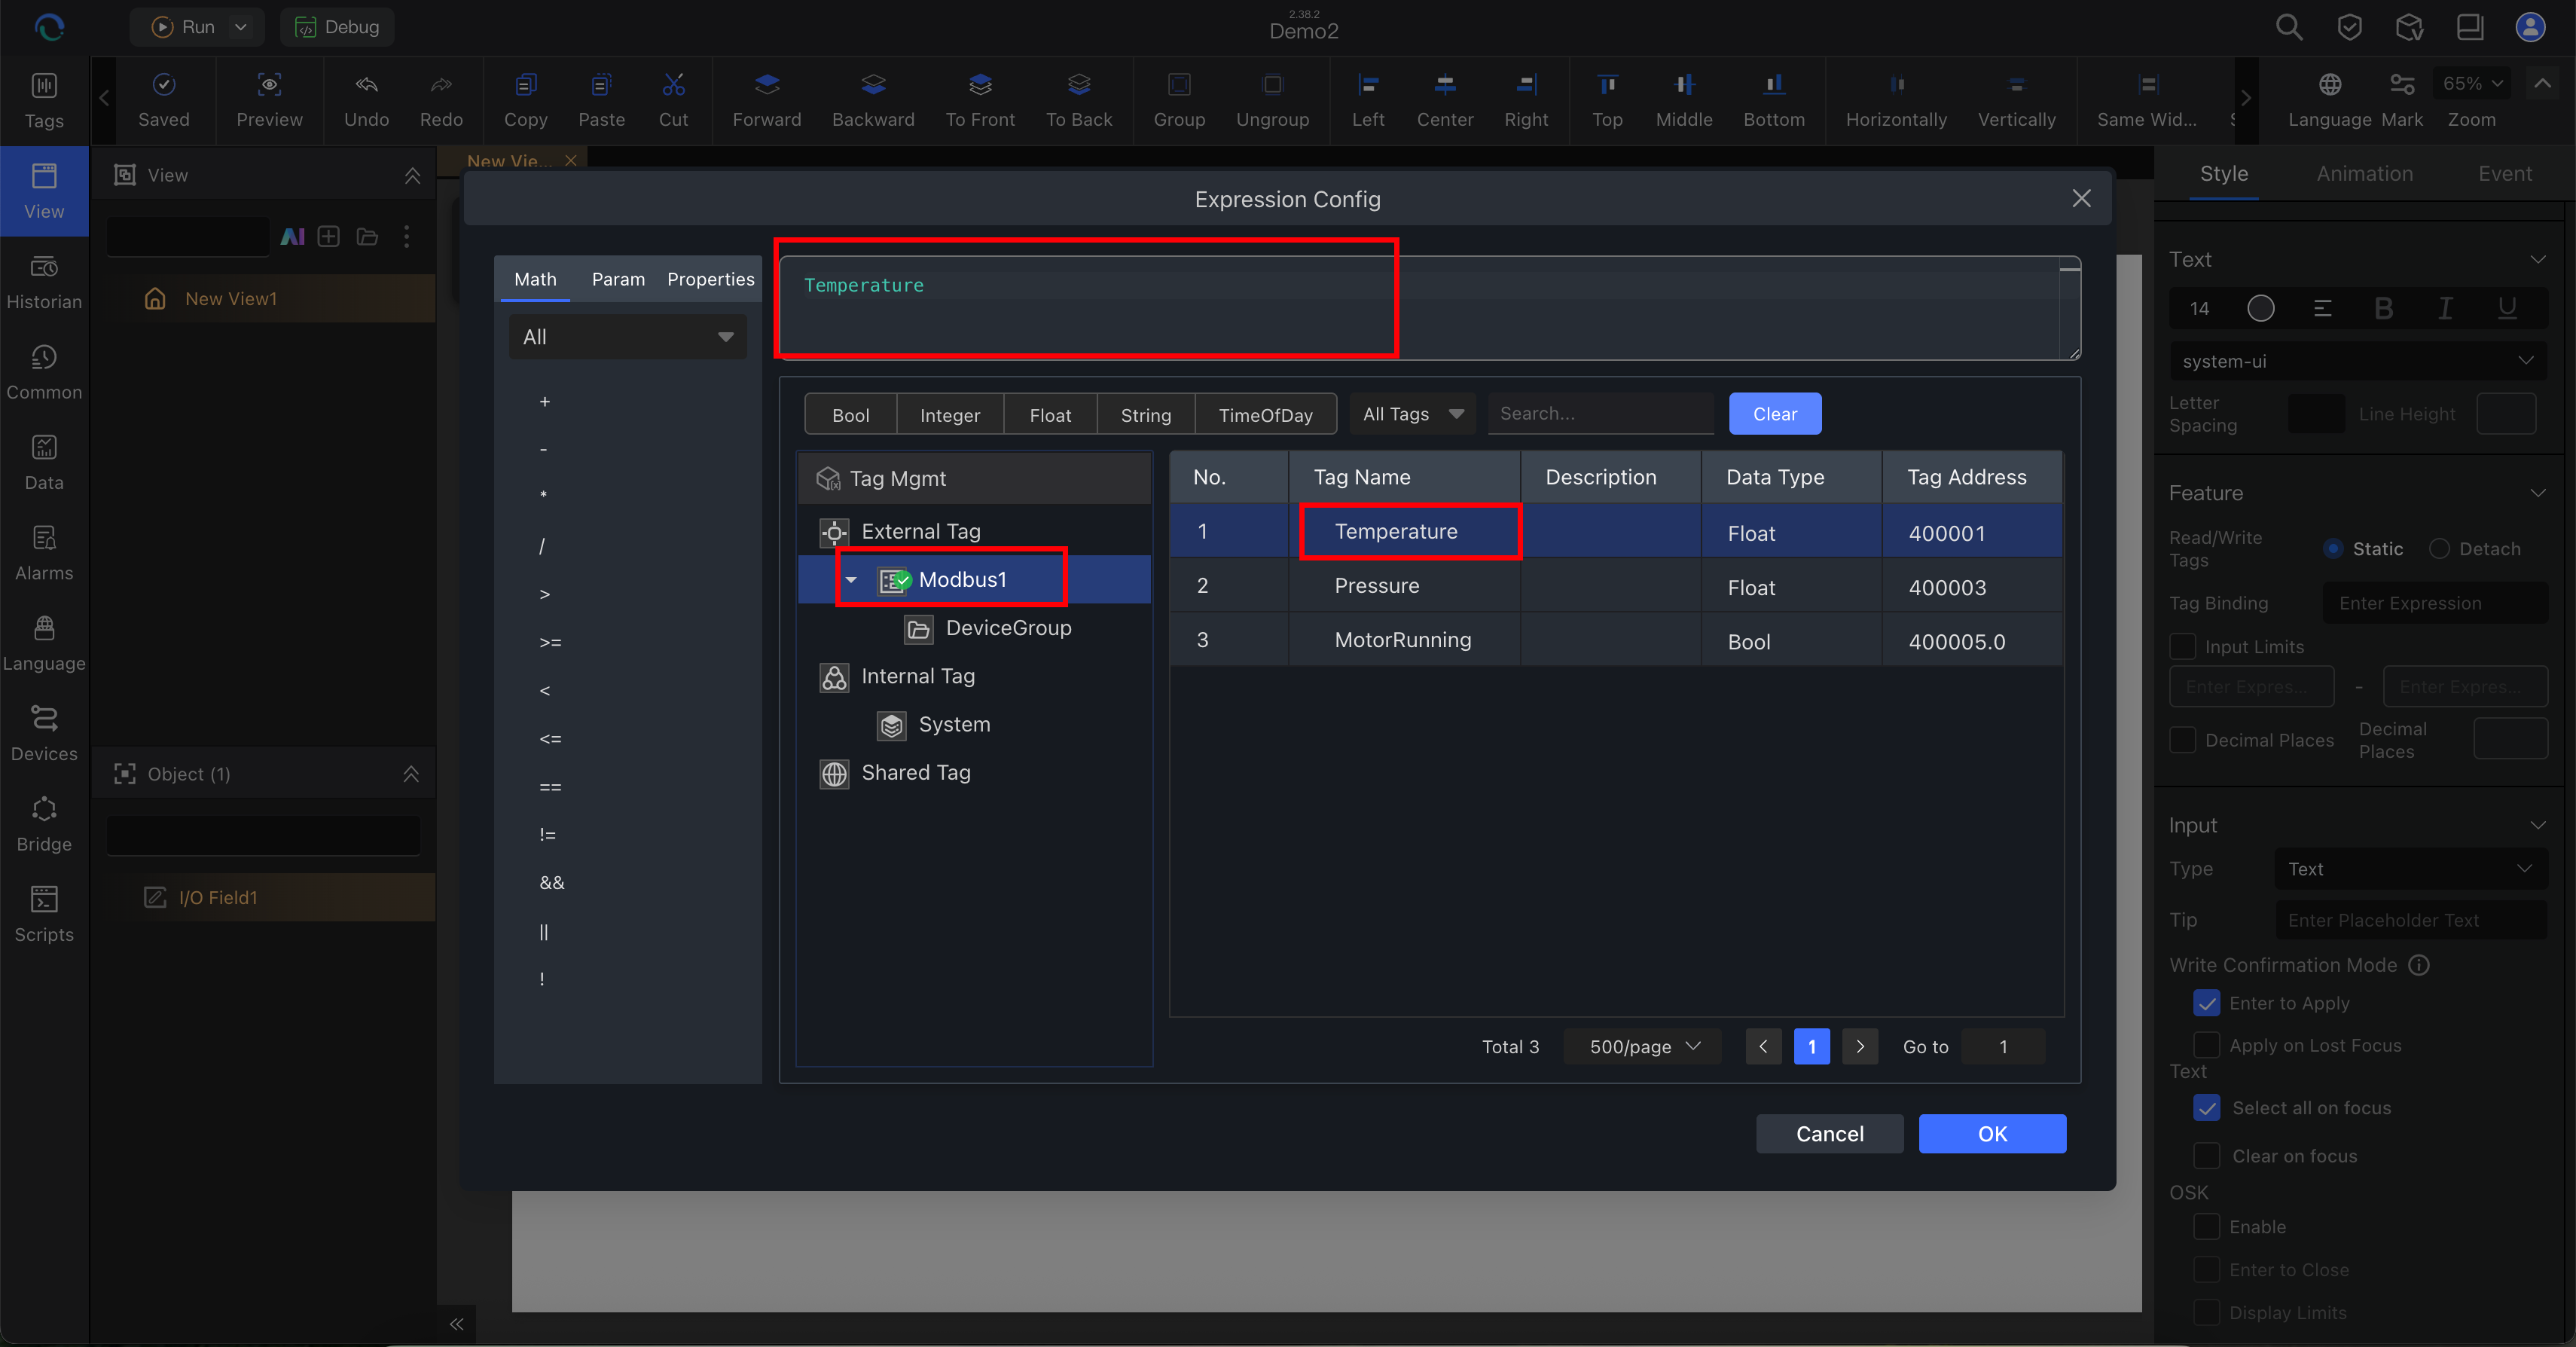Screen dimensions: 2576x1347
Task: Toggle bold text formatting
Action: pos(2383,308)
